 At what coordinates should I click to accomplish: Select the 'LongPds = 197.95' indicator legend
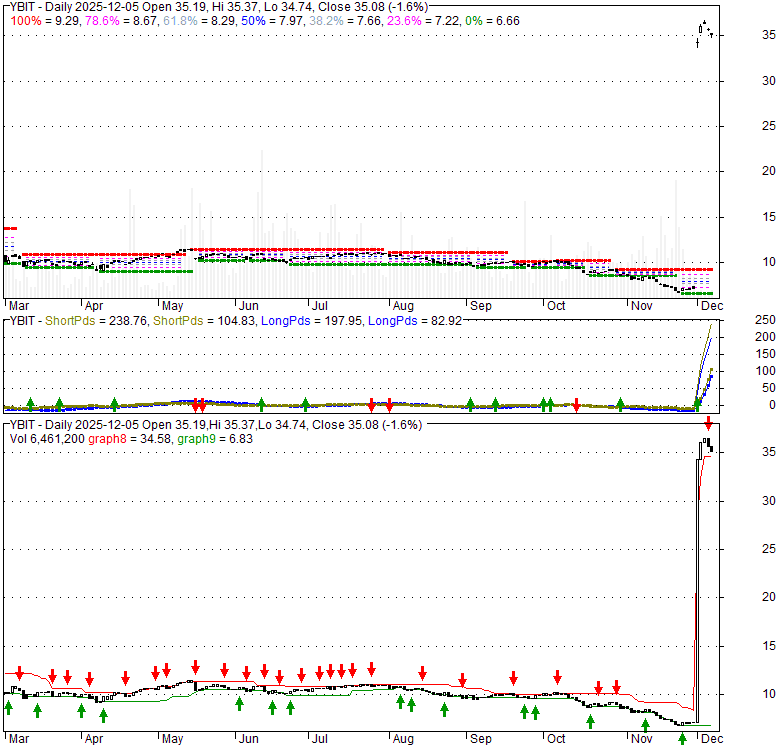pyautogui.click(x=312, y=321)
